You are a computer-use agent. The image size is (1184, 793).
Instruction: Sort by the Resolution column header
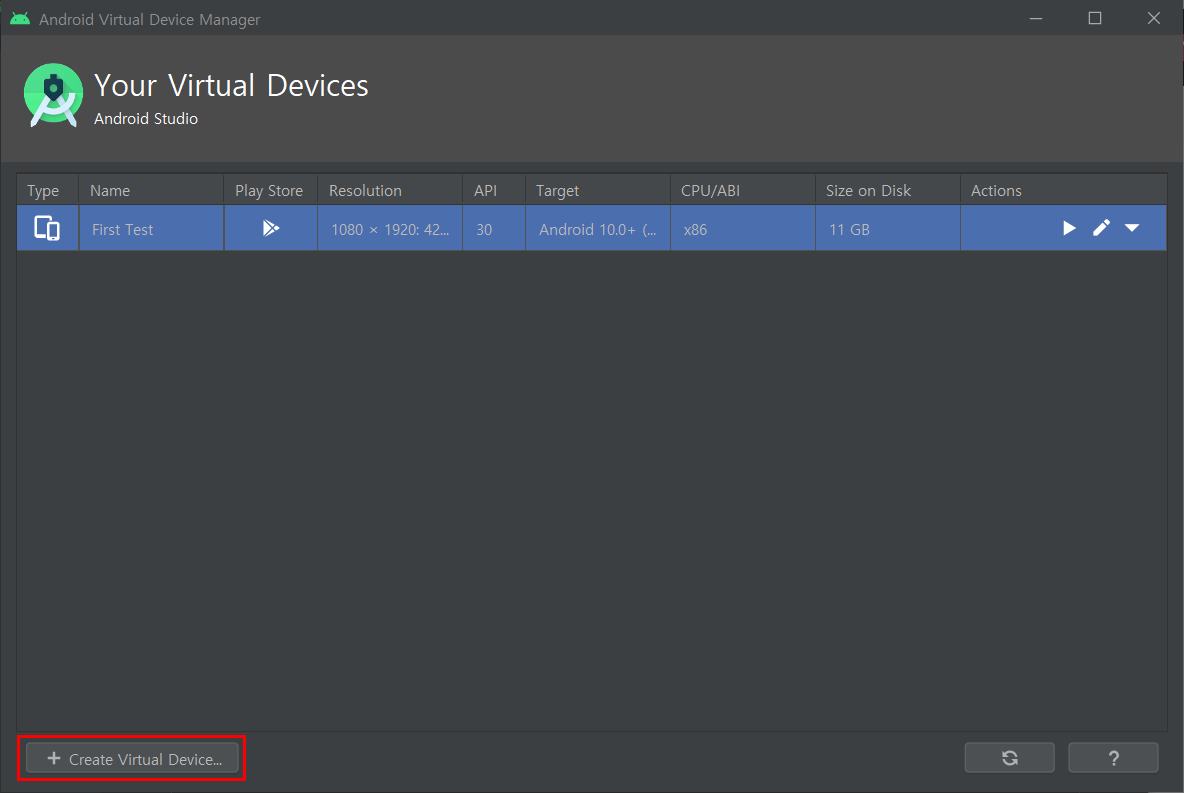(390, 190)
